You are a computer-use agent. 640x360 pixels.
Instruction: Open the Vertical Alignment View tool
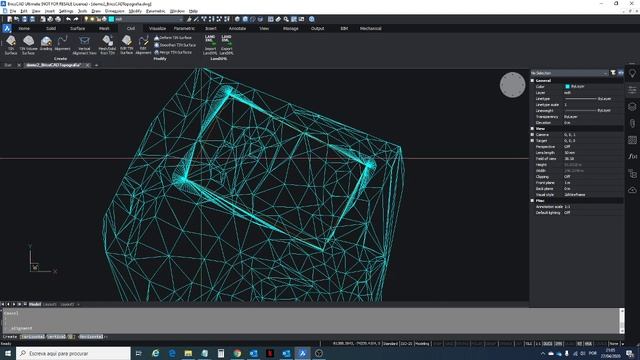pos(84,44)
